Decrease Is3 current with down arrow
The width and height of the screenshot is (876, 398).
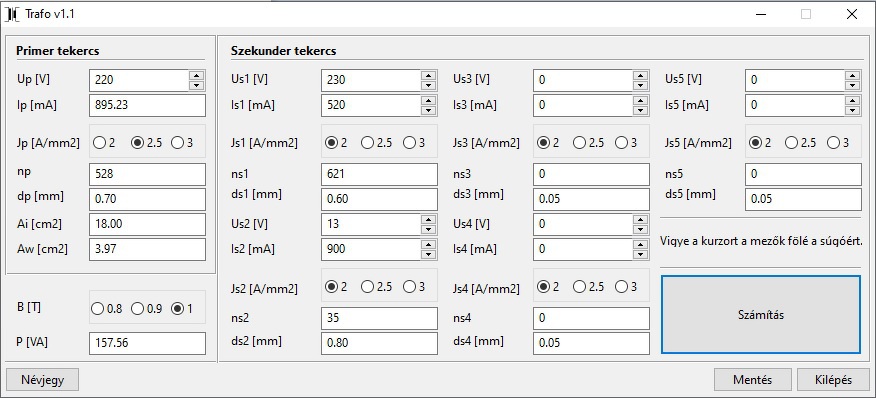pyautogui.click(x=640, y=111)
